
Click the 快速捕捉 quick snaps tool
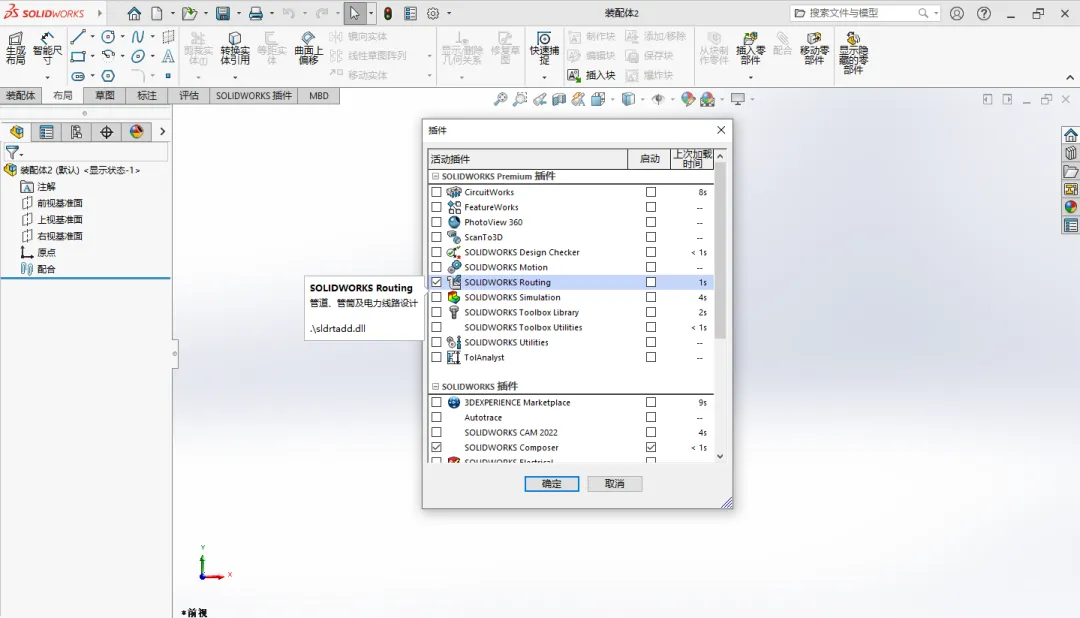click(x=544, y=49)
